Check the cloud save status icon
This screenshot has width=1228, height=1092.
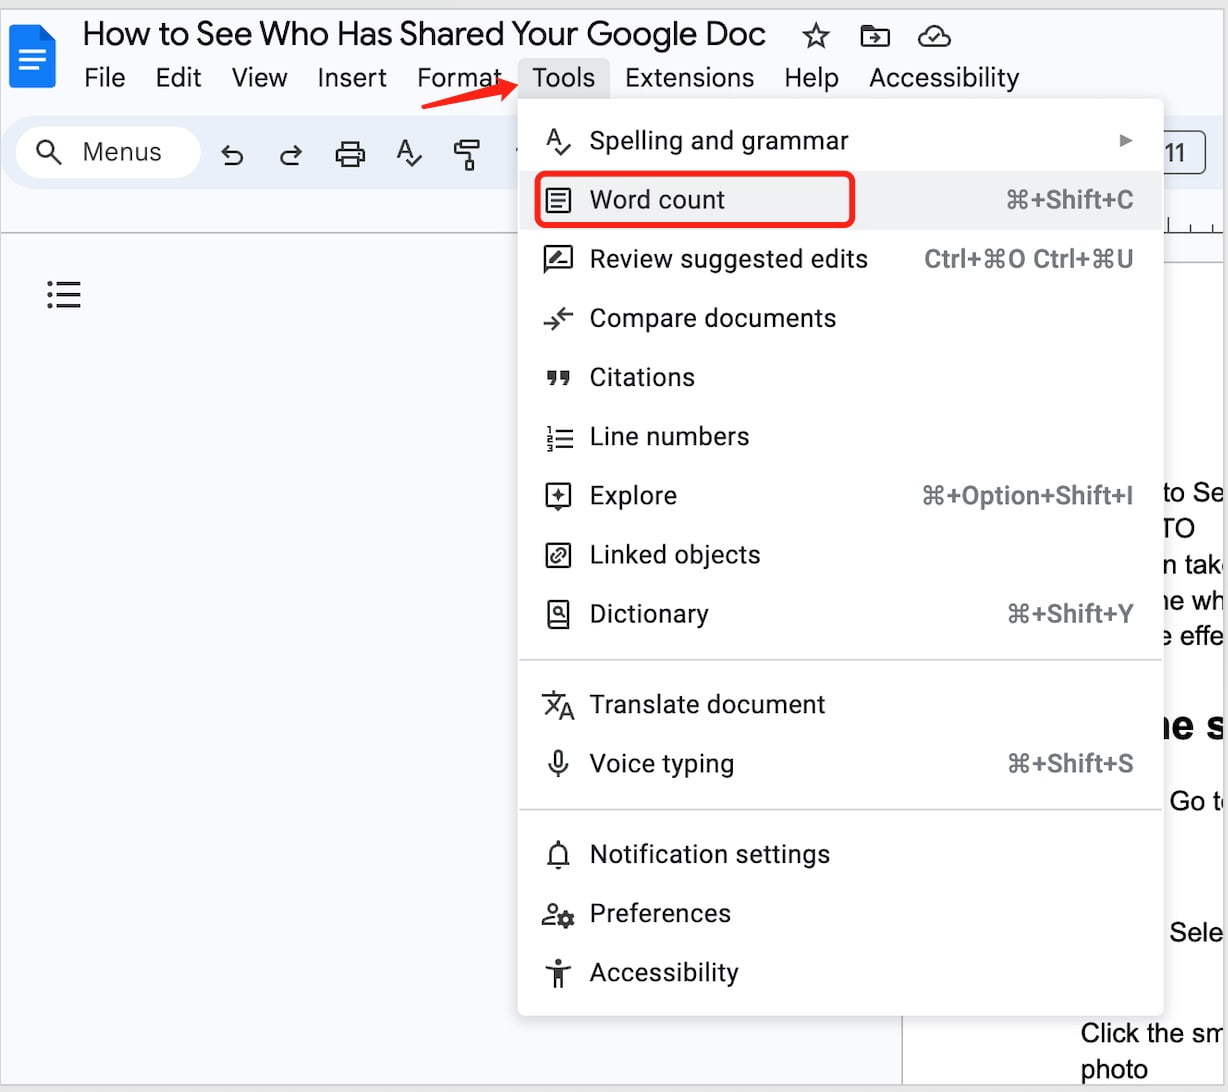coord(934,38)
